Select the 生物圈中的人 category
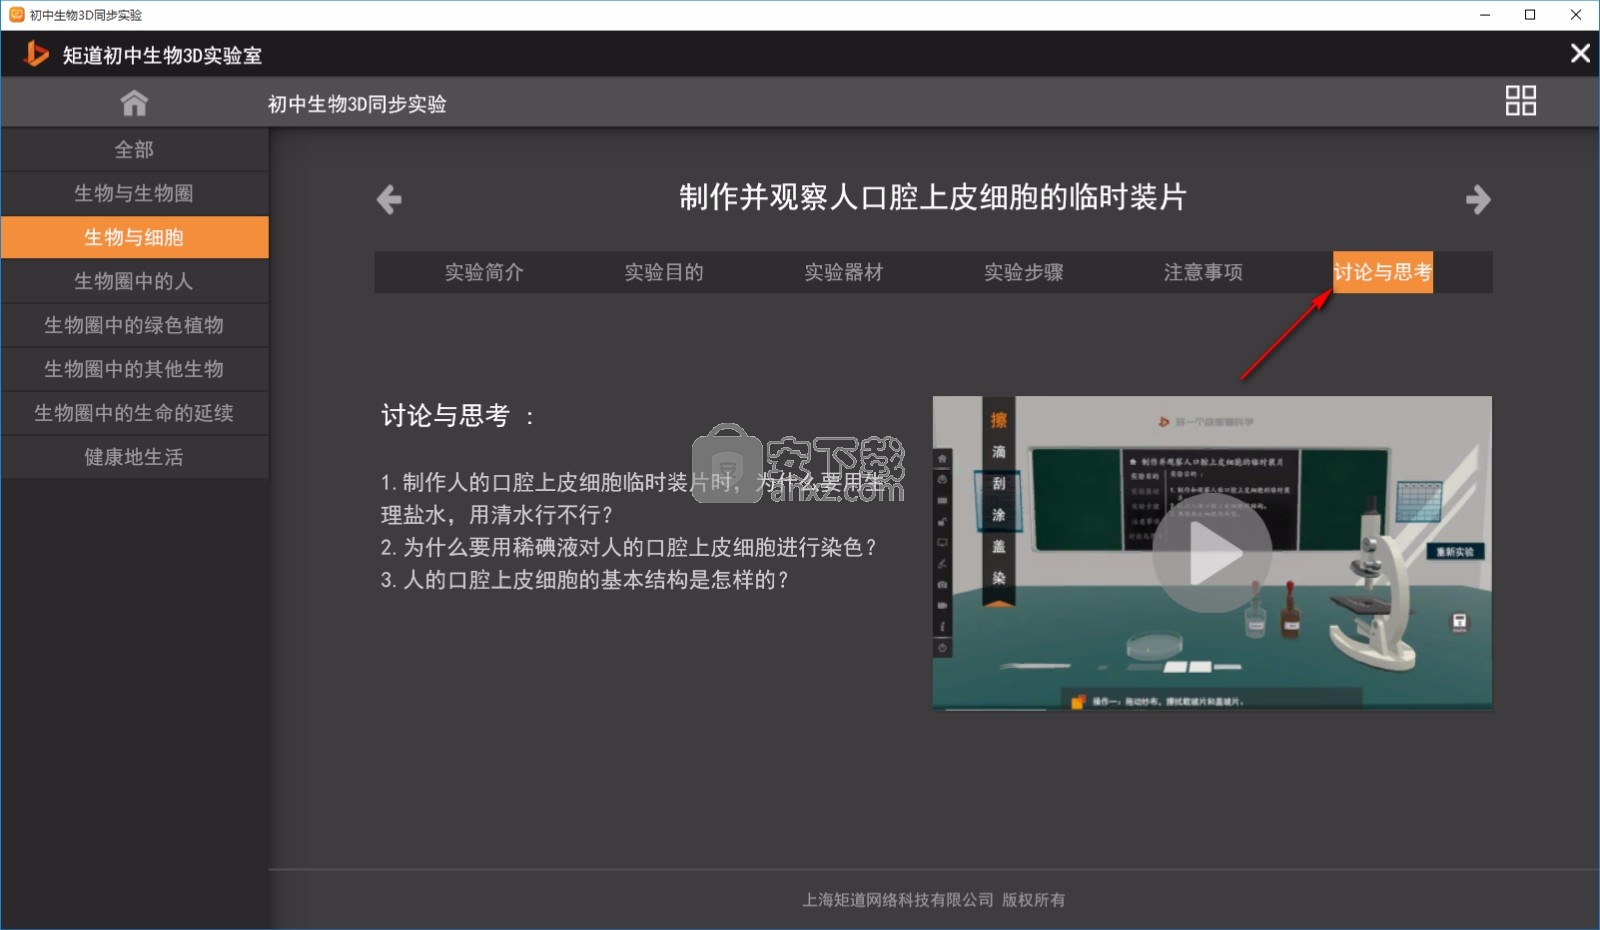 click(134, 282)
